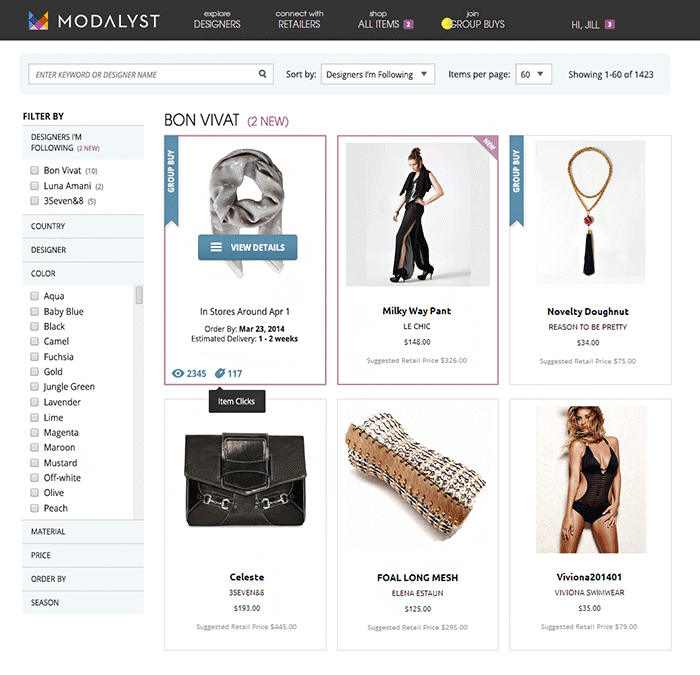The width and height of the screenshot is (700, 675).
Task: Check the 3Seven&8 designer filter
Action: [x=34, y=200]
